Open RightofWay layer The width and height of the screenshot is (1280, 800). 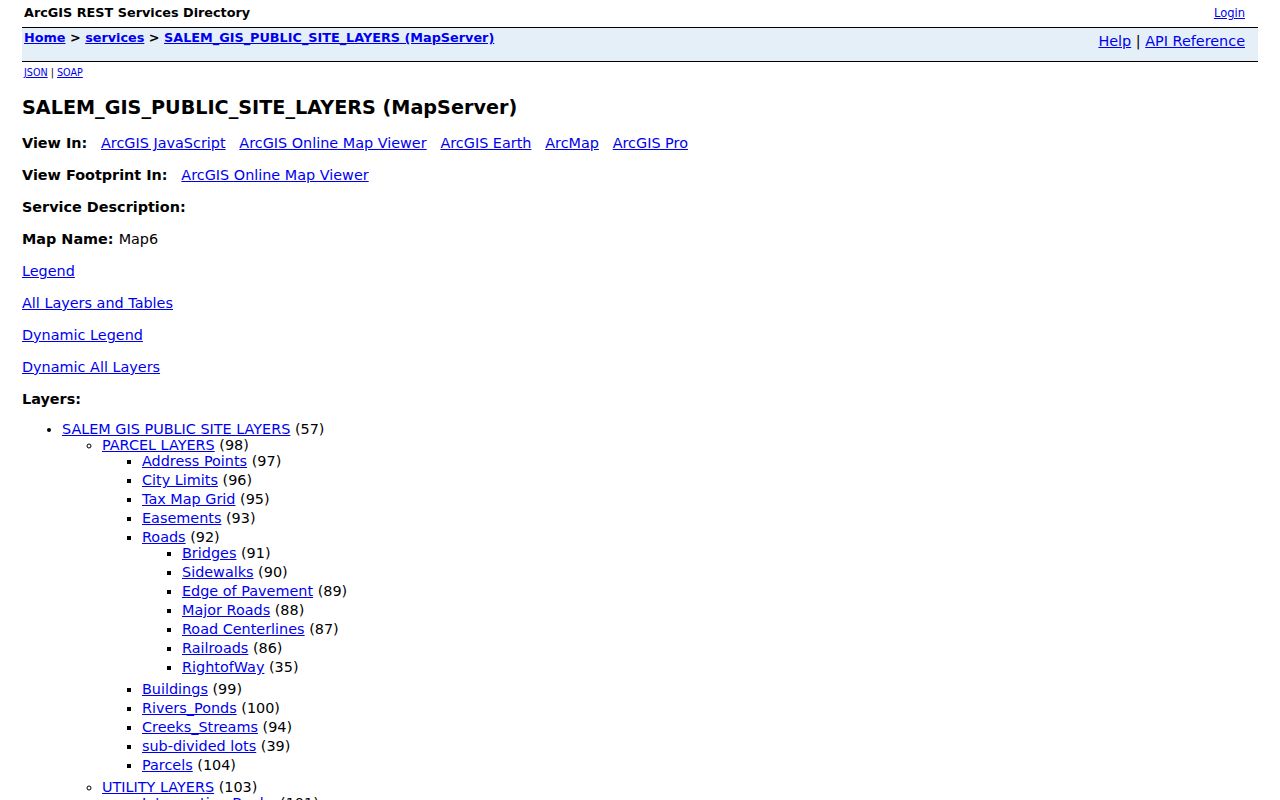point(223,667)
